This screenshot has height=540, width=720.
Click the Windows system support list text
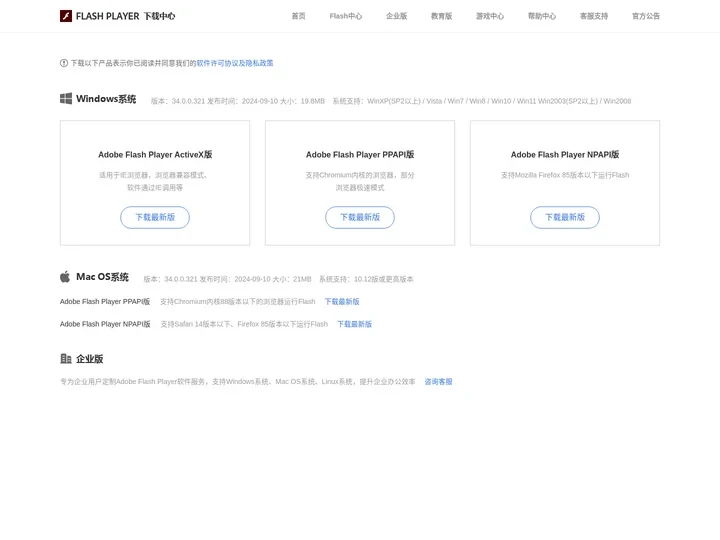tap(482, 101)
